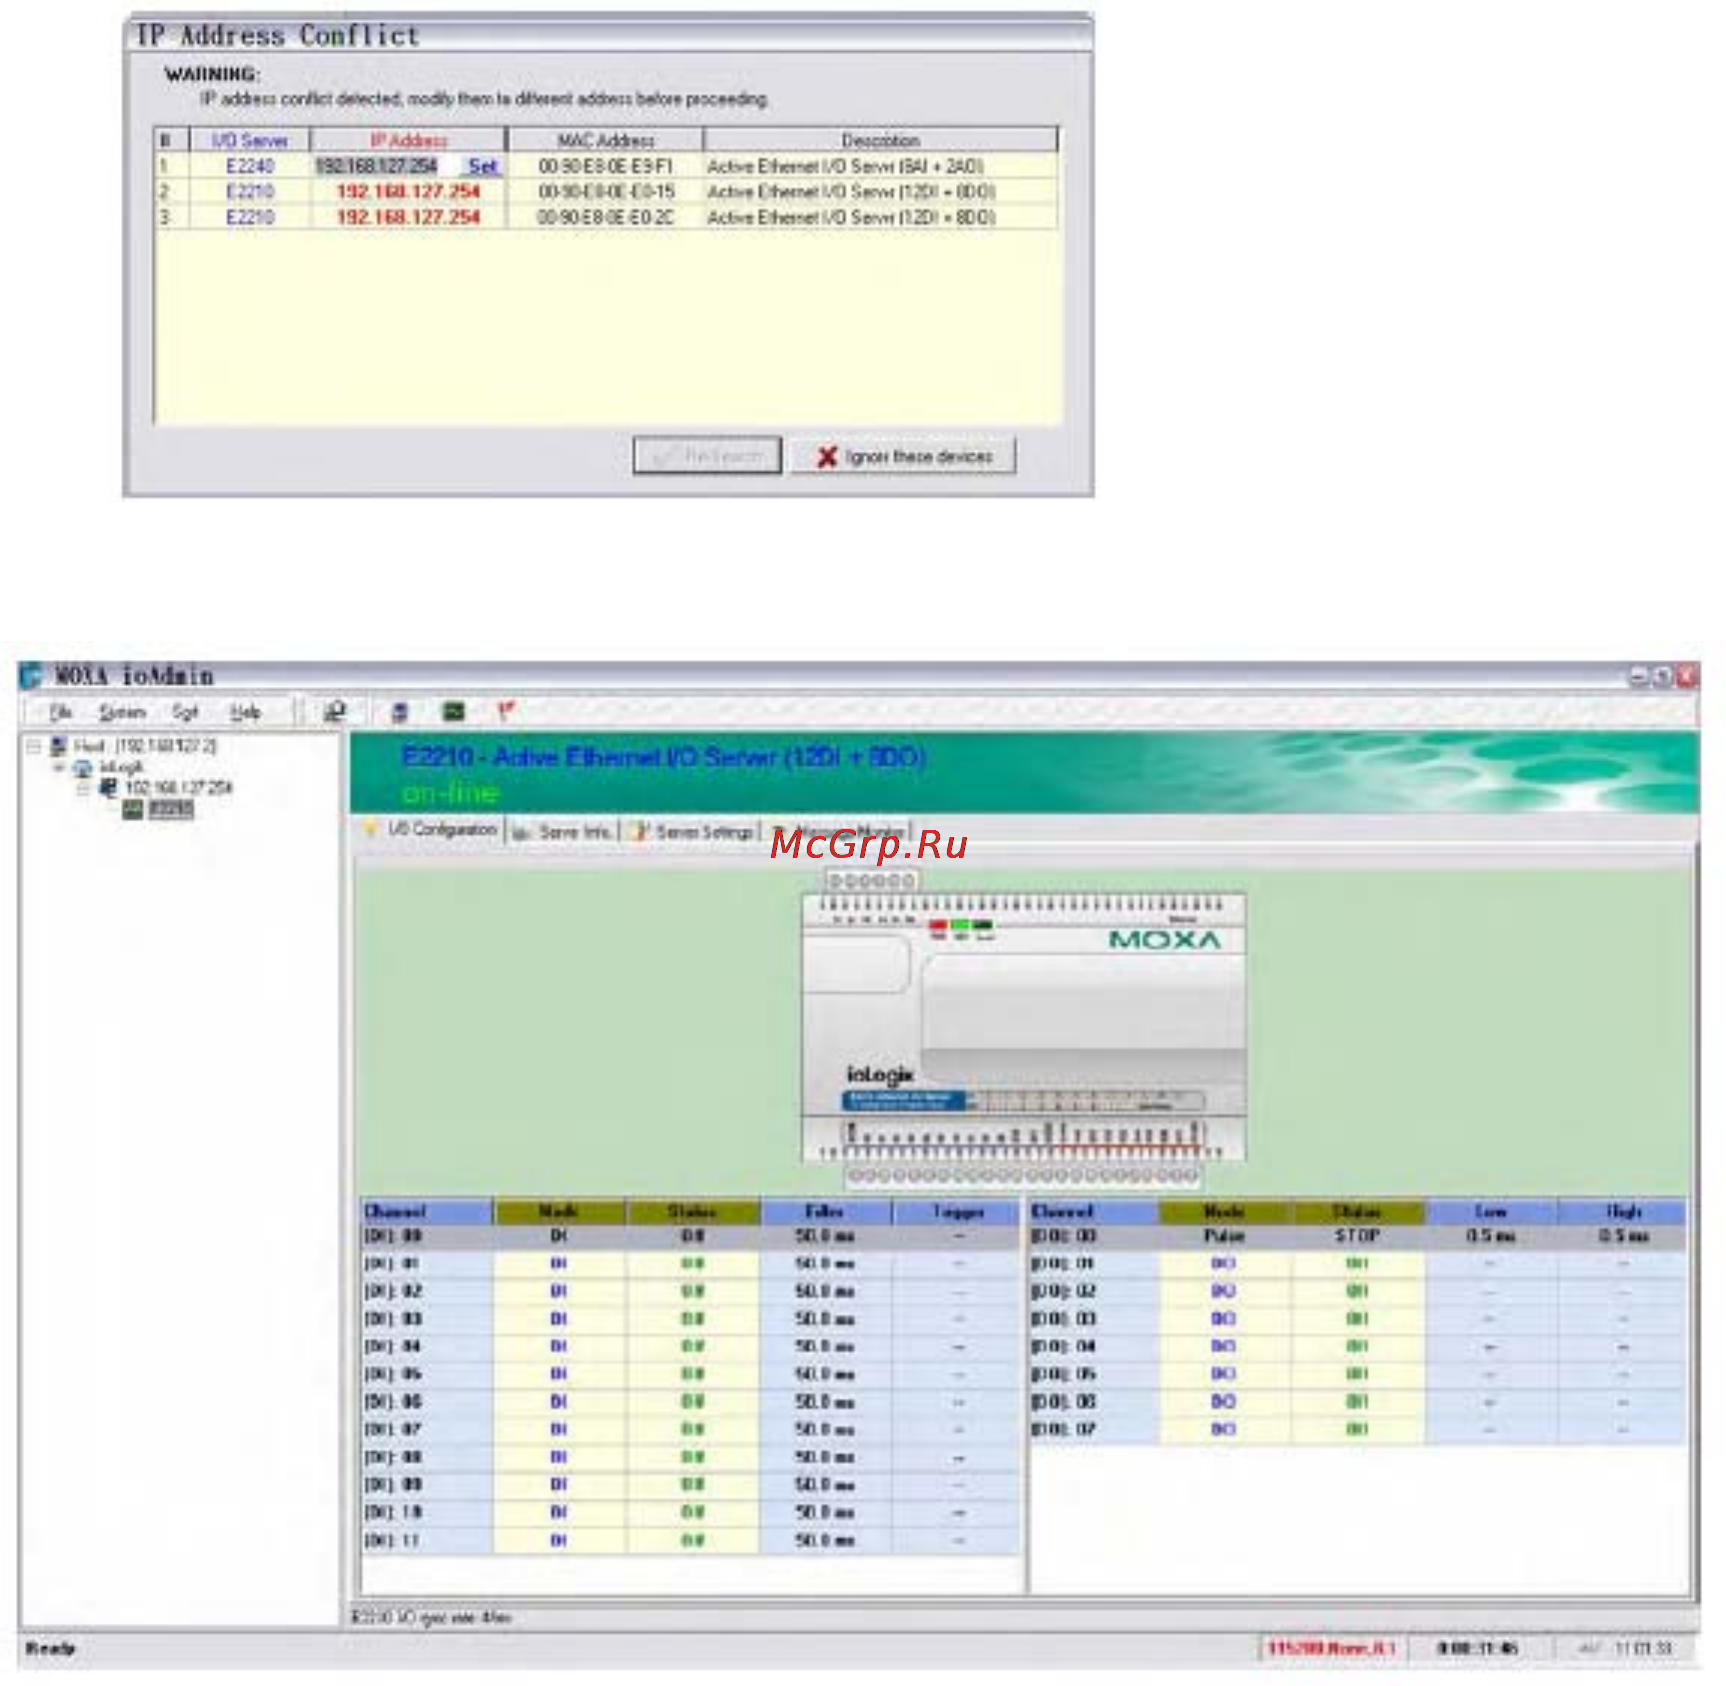Click the ioLogik network icon in tree
Image resolution: width=1726 pixels, height=1686 pixels.
pyautogui.click(x=83, y=768)
